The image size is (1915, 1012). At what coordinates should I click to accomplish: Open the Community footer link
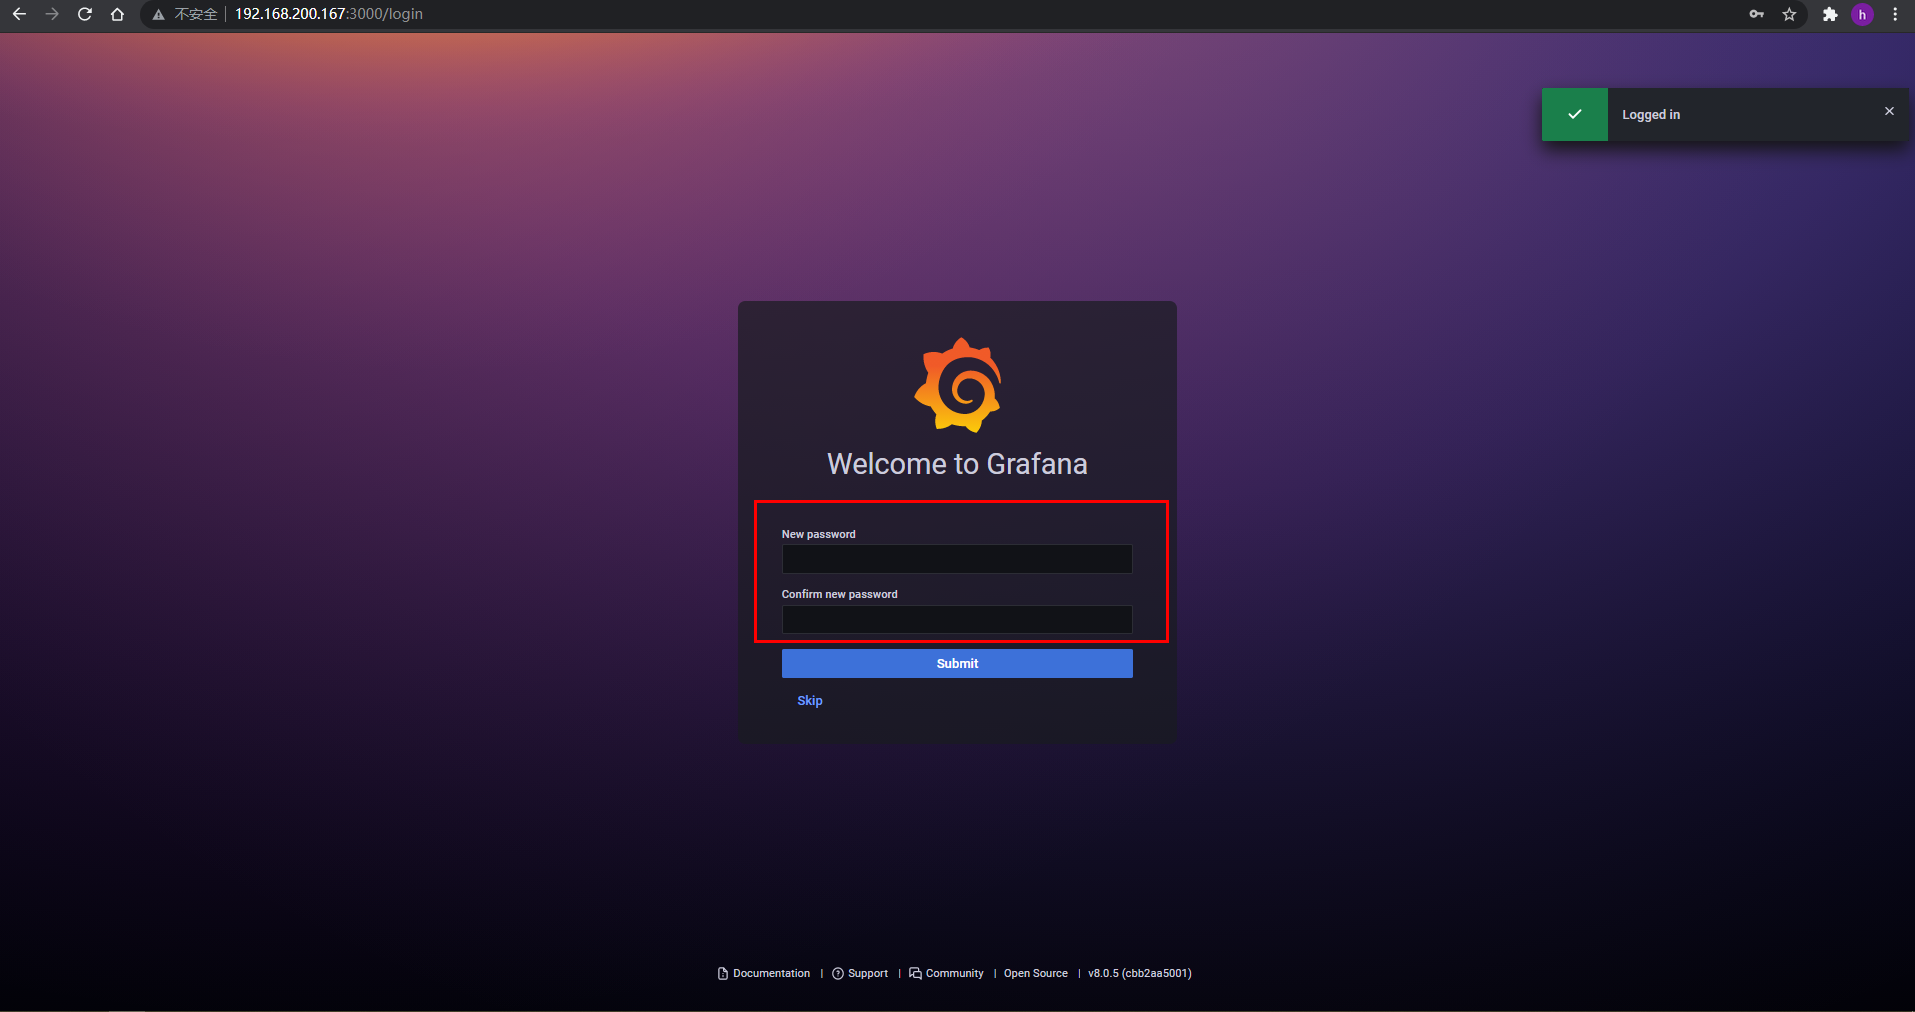946,973
